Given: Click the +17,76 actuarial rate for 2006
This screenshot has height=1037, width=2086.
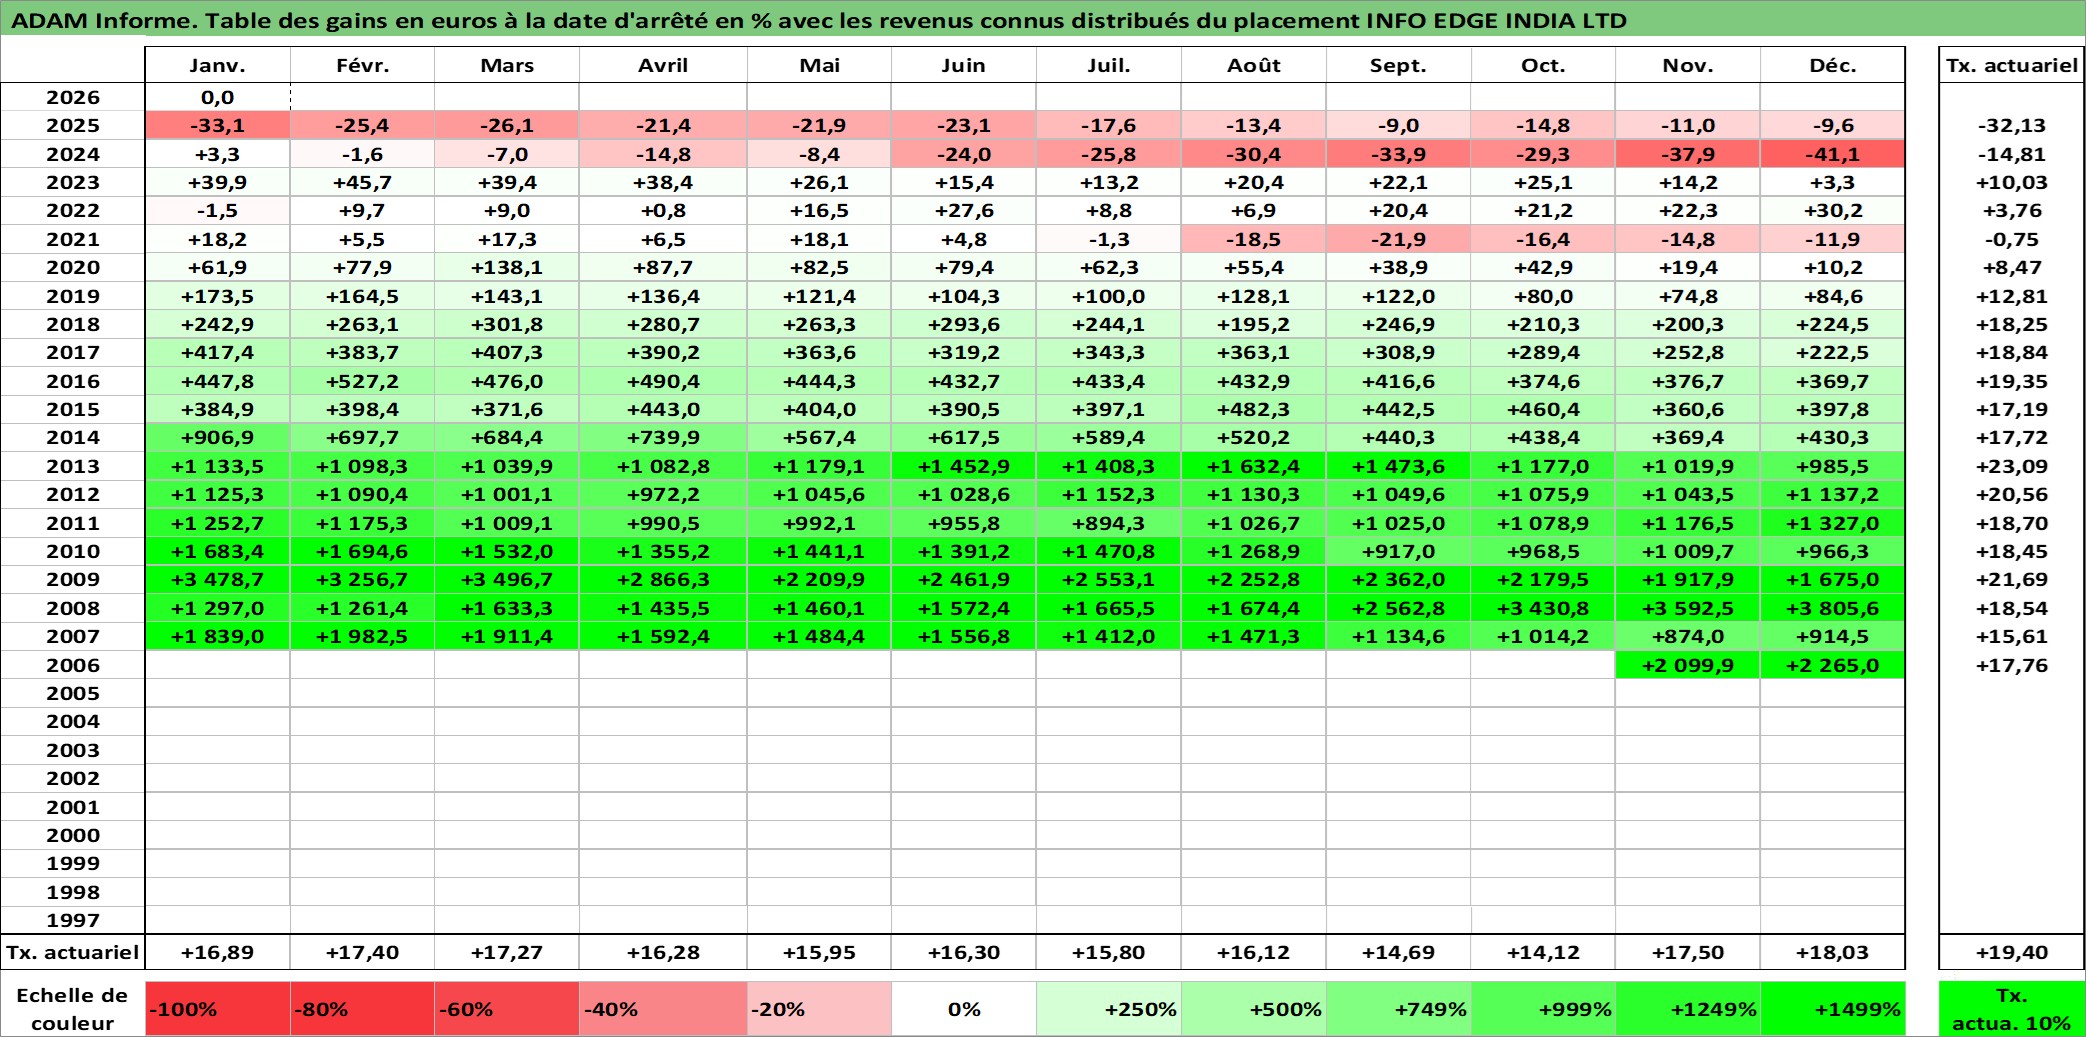Looking at the screenshot, I should click(x=2012, y=665).
